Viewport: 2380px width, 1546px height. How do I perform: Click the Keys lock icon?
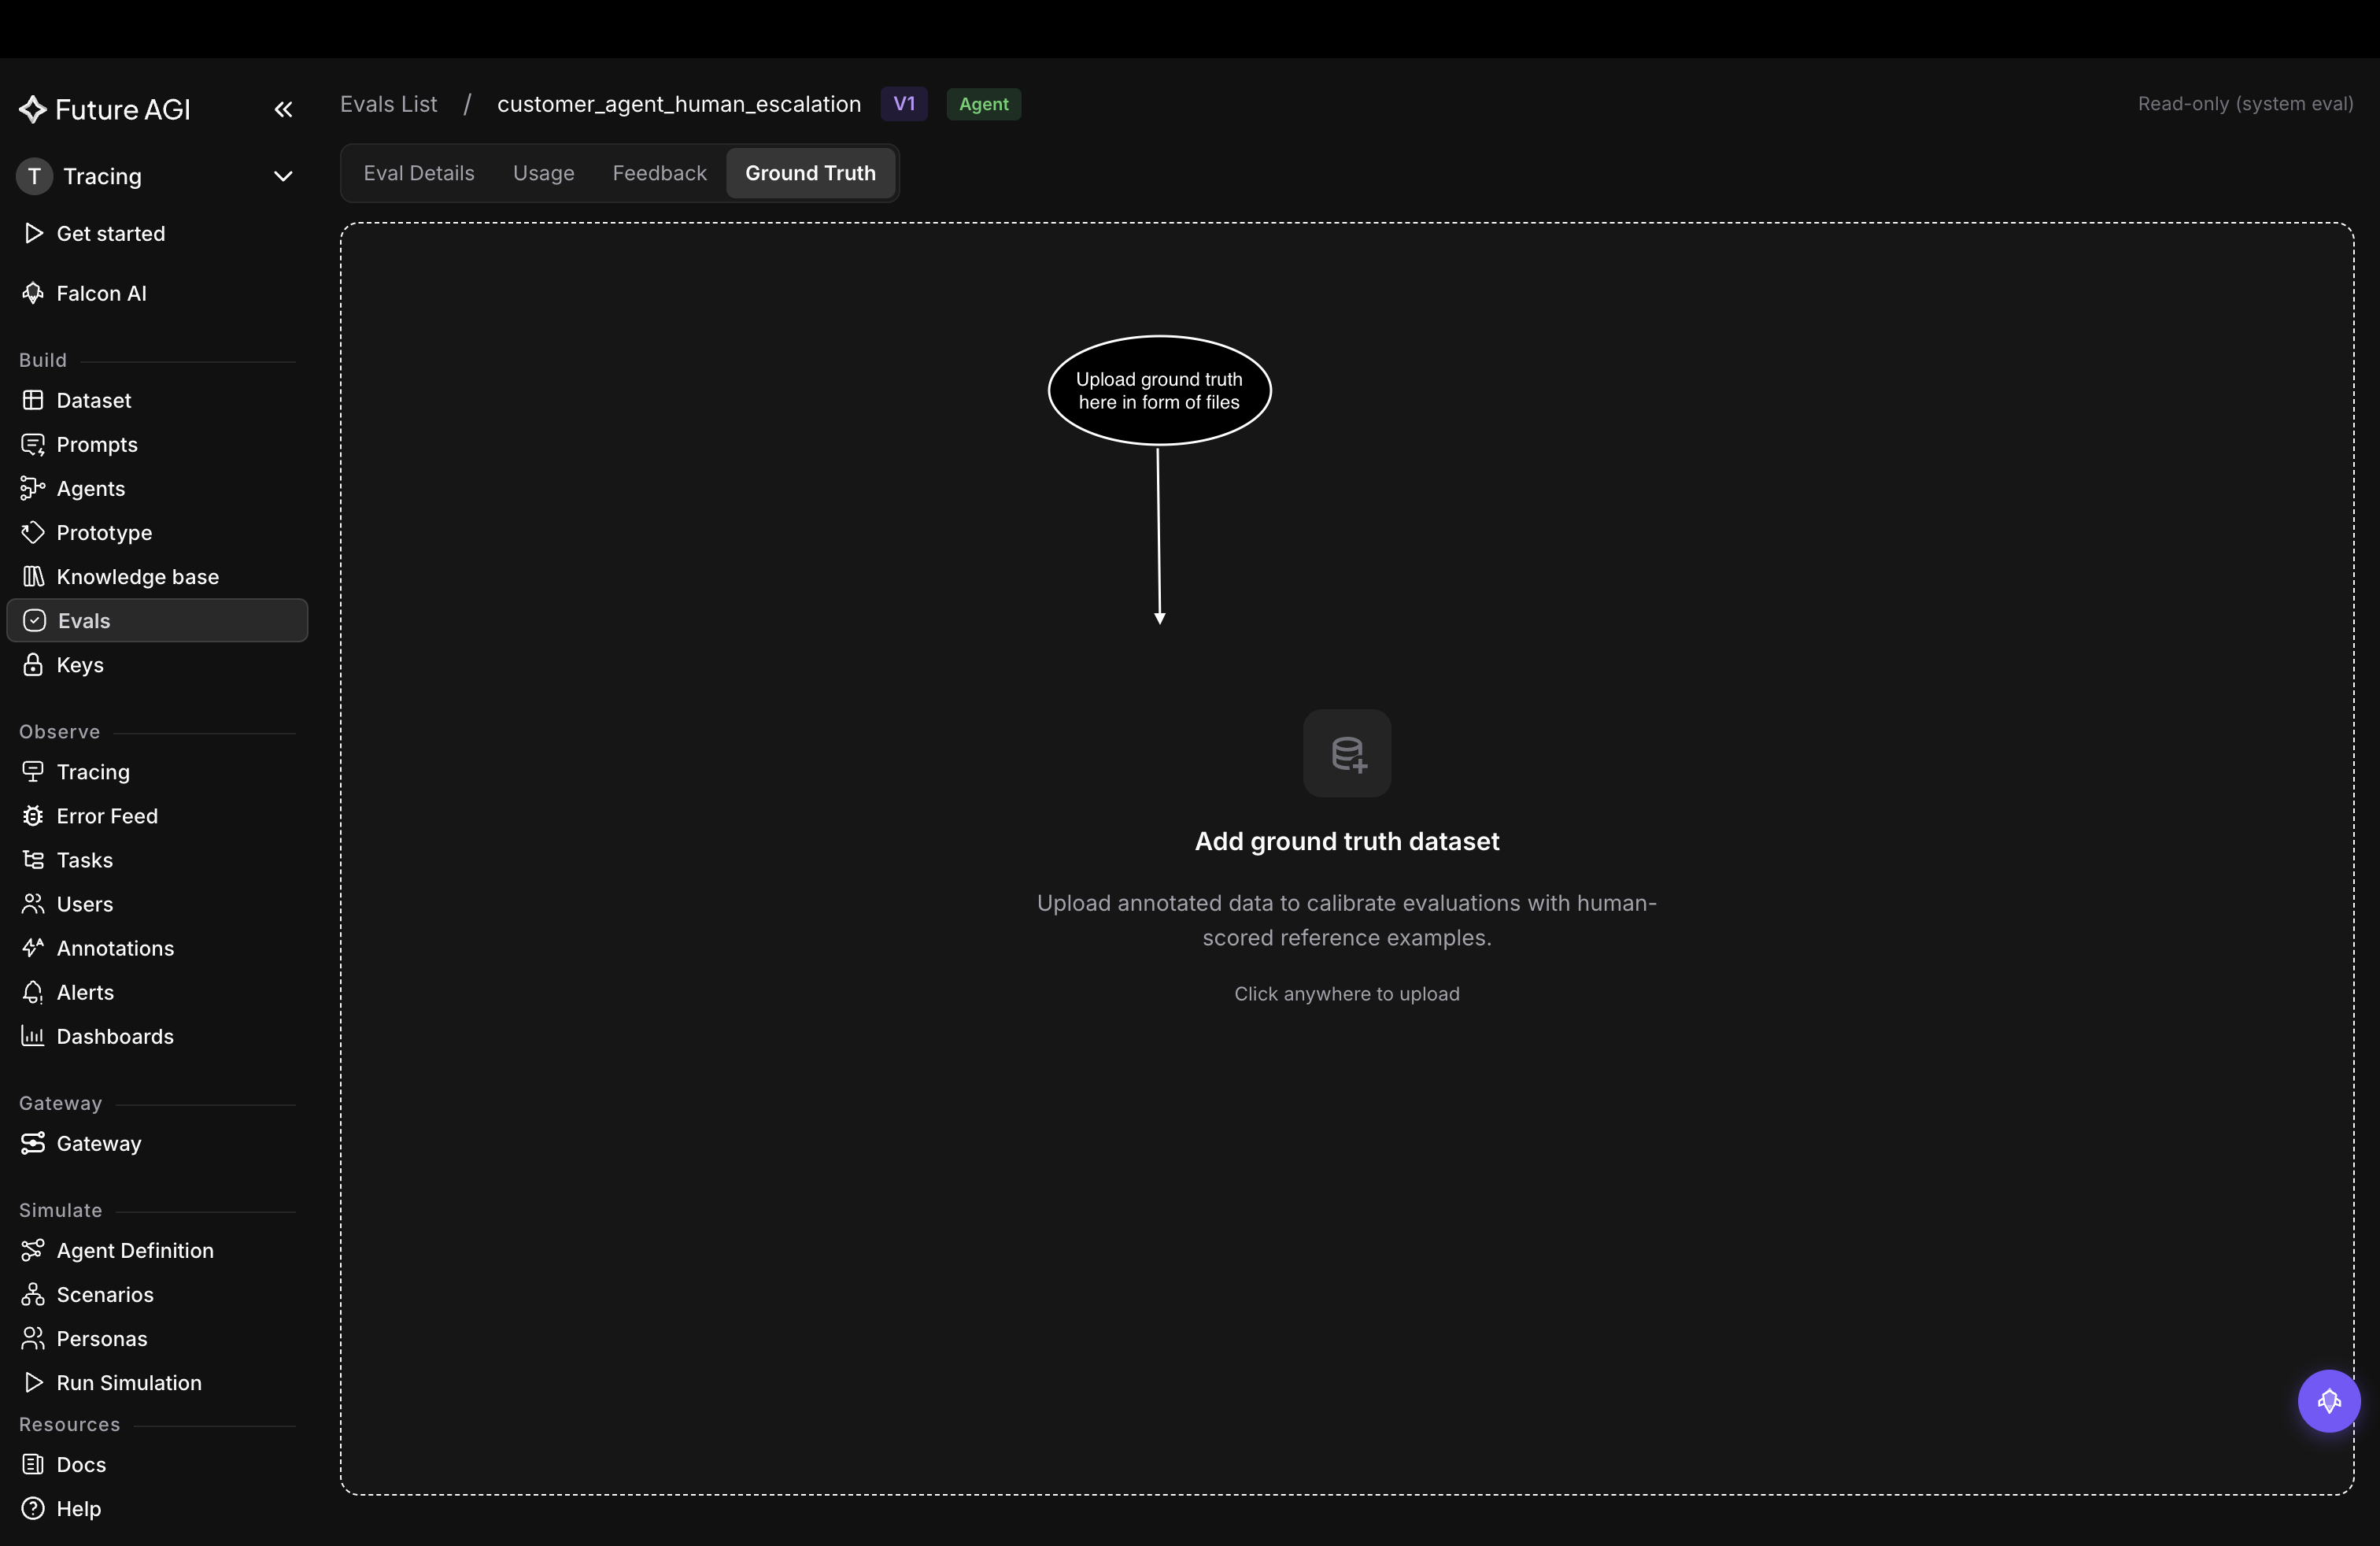pos(33,665)
